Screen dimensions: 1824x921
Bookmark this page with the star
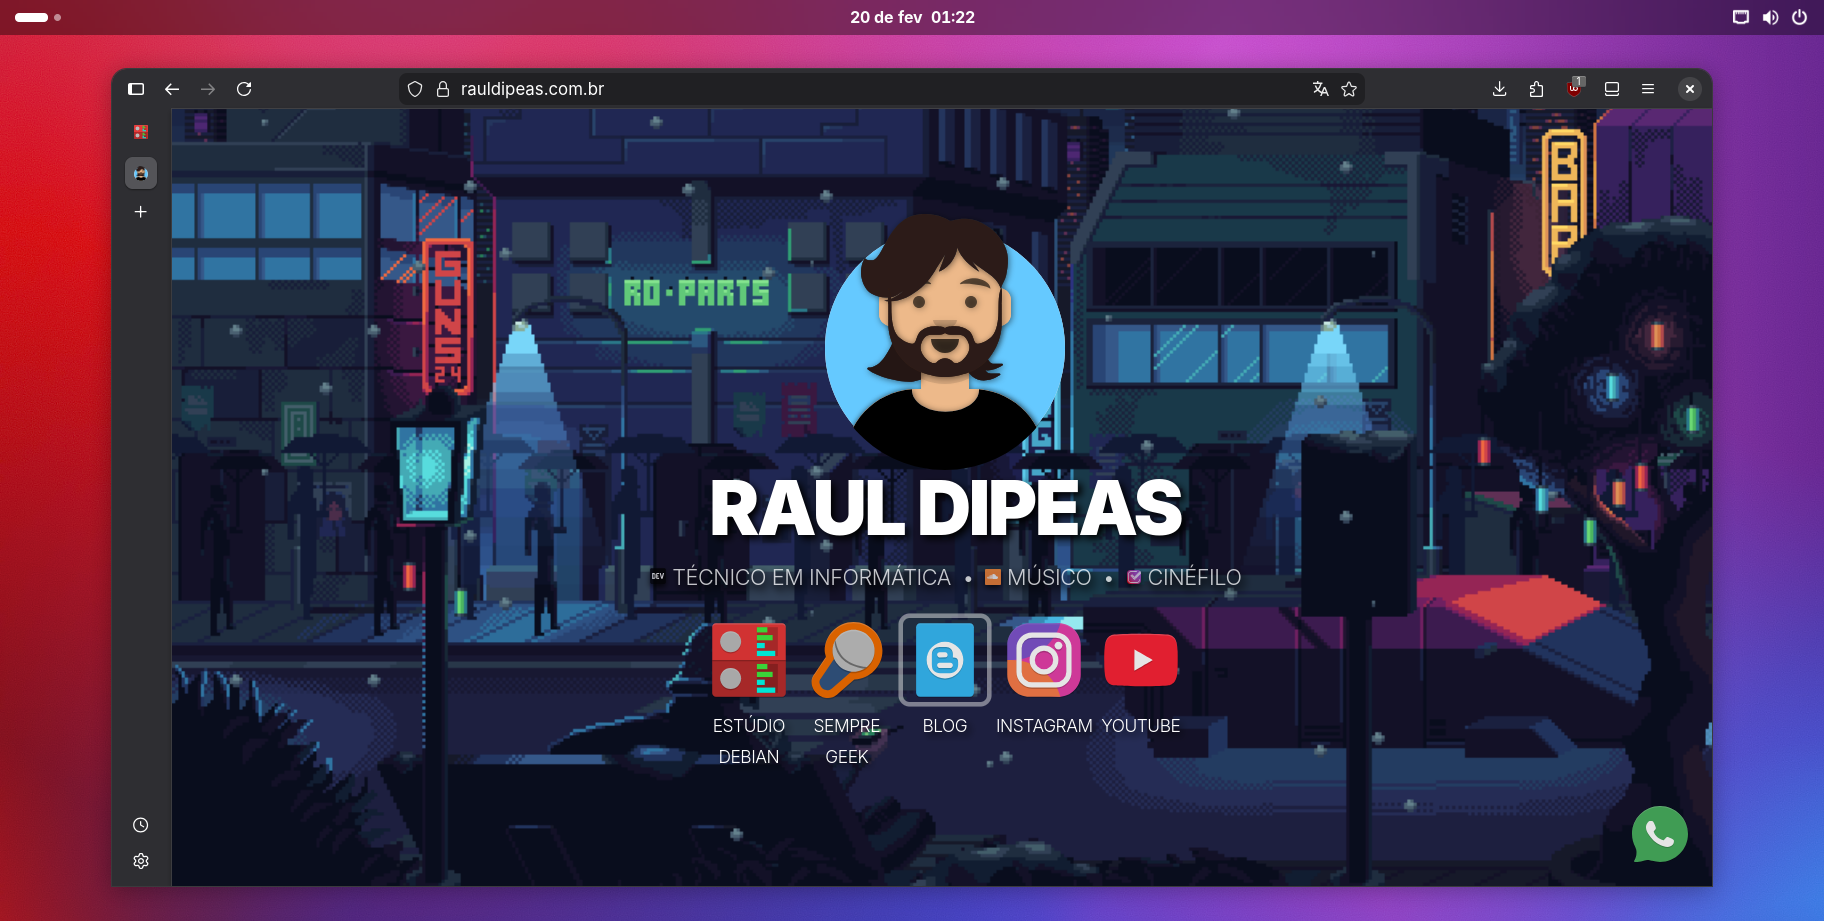click(x=1349, y=89)
